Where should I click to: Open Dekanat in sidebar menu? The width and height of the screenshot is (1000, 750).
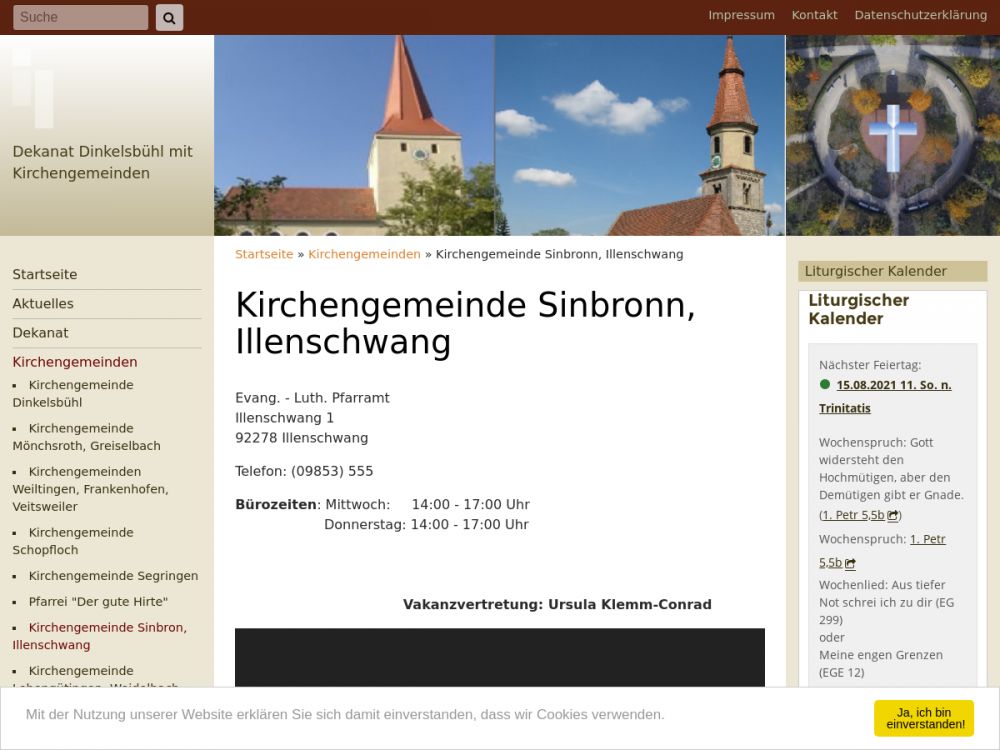[40, 332]
